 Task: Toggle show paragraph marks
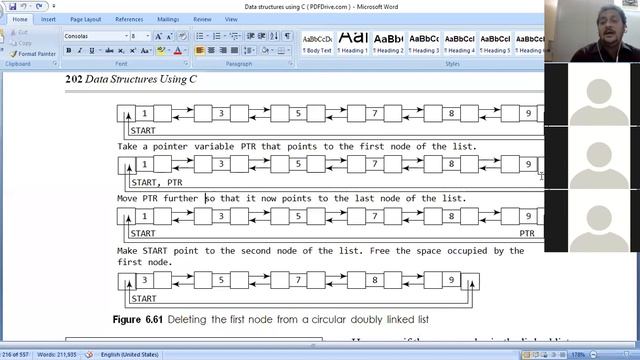(287, 36)
